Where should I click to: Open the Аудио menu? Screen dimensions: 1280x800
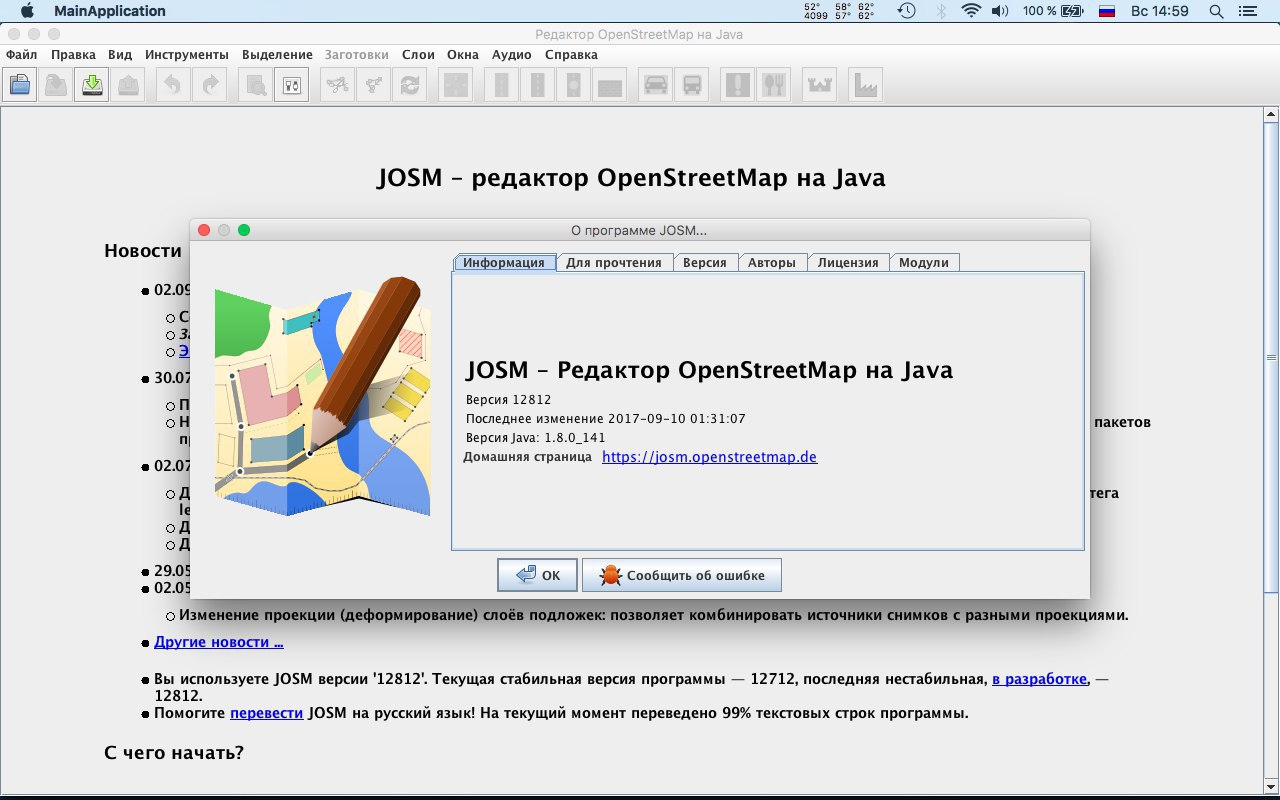512,54
